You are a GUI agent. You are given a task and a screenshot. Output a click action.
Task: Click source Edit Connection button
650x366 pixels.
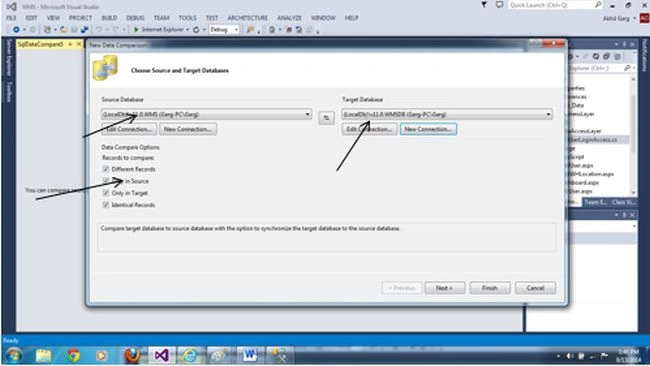[129, 129]
